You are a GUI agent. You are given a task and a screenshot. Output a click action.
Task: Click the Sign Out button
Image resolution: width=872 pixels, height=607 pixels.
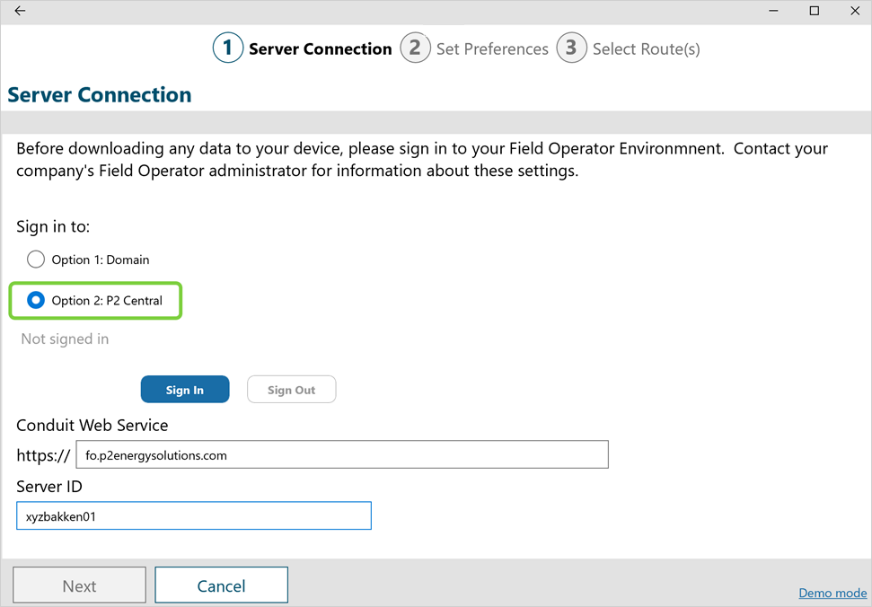pos(291,390)
